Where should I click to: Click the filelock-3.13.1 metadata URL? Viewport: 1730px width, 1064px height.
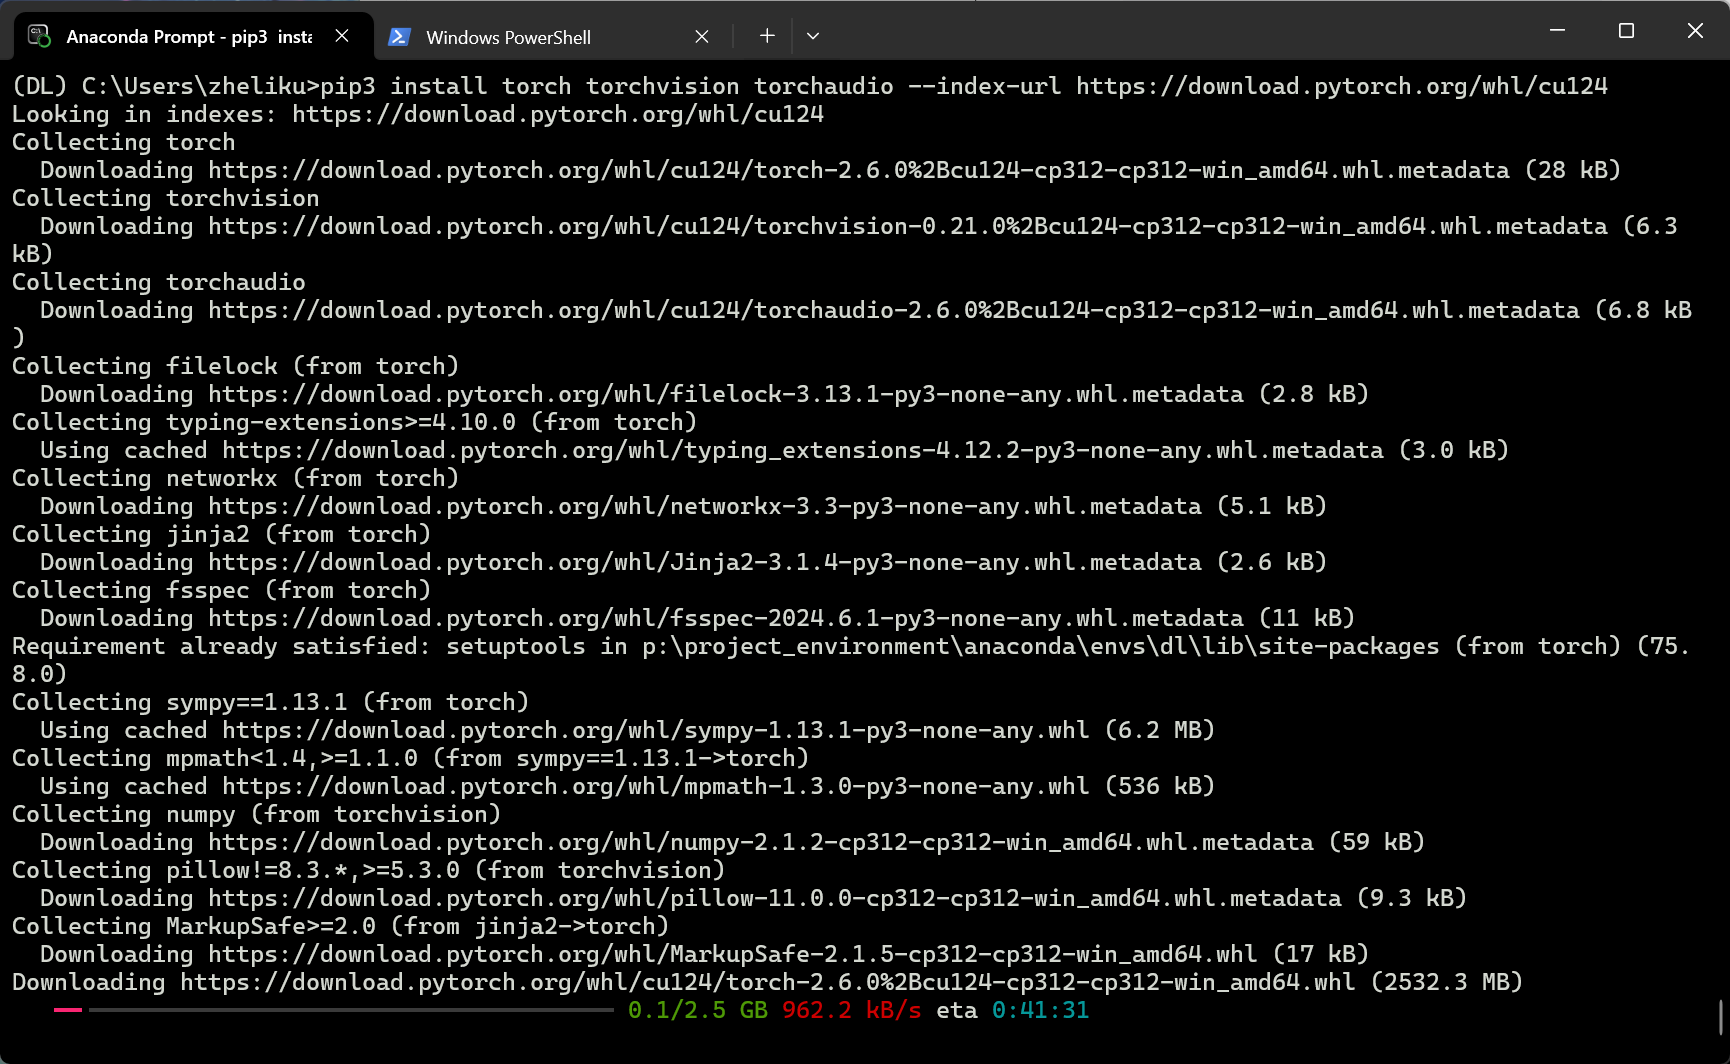click(x=726, y=394)
